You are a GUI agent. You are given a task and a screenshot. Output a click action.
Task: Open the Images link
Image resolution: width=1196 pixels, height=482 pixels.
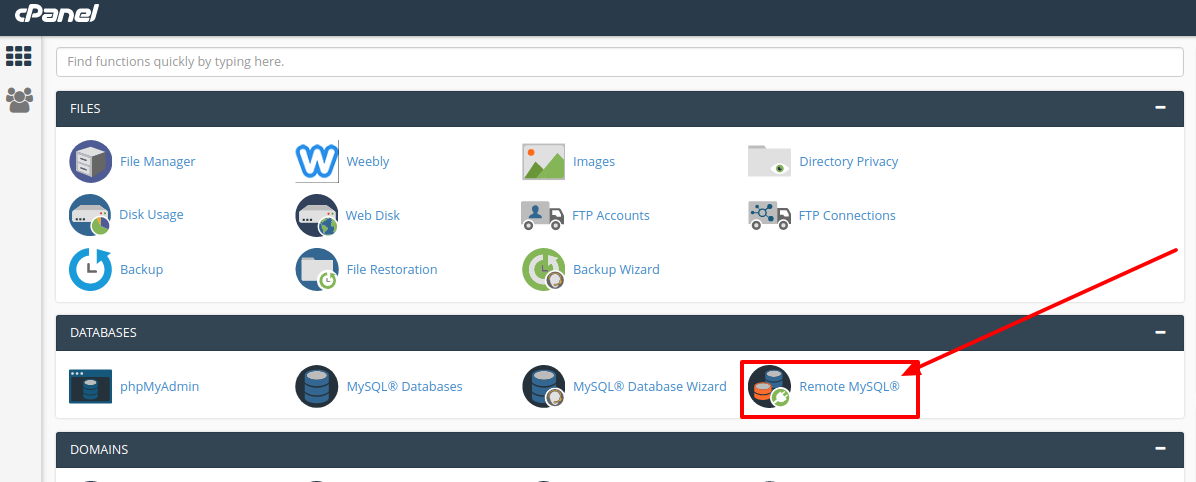(x=593, y=162)
